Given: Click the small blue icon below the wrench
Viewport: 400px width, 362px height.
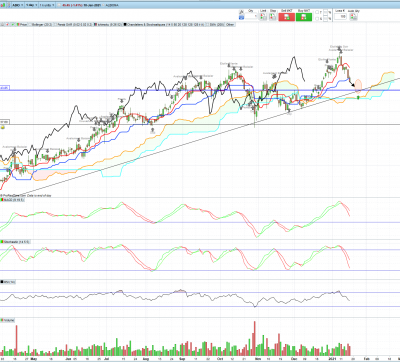Looking at the screenshot, I should click(x=242, y=18).
